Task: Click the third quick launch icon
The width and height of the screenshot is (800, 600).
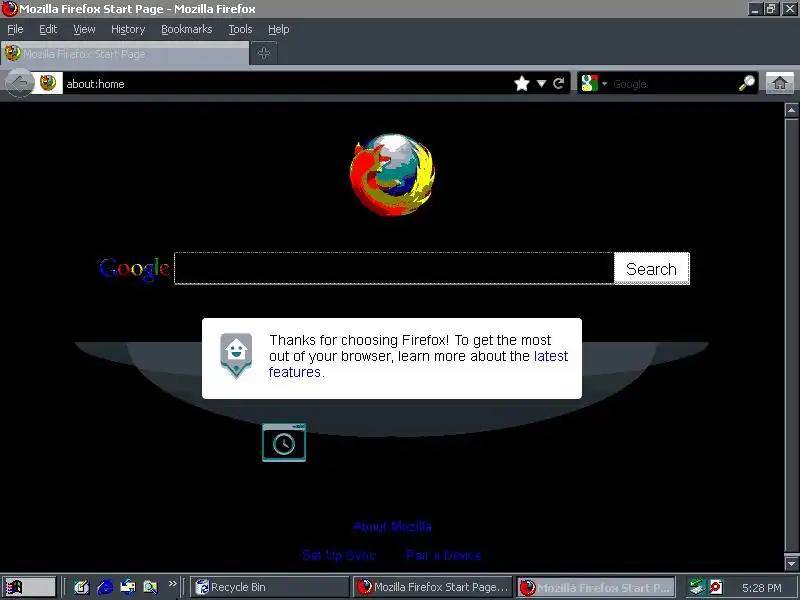Action: click(128, 587)
